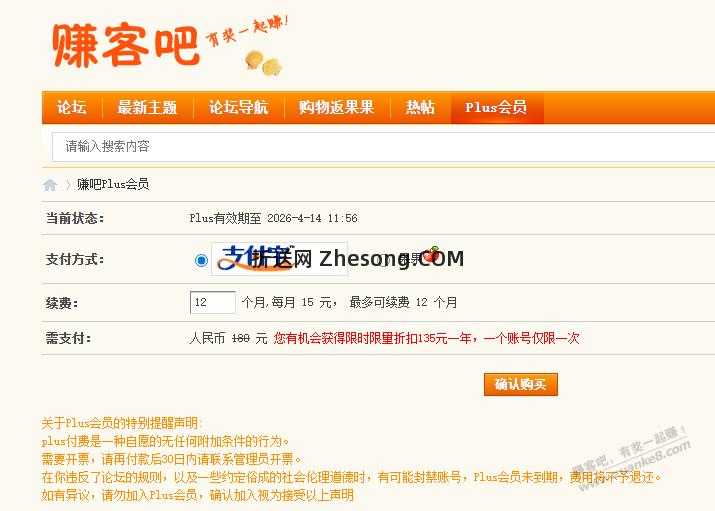Go to the 购物返果果 section
Image resolution: width=715 pixels, height=511 pixels.
337,108
